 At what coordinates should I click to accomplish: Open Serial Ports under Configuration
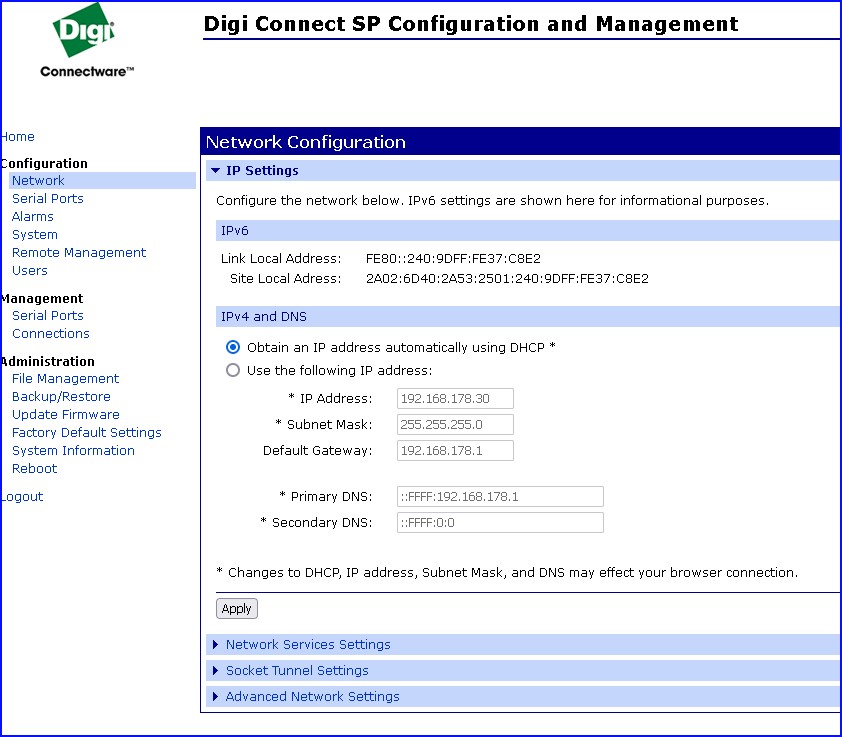(x=48, y=198)
